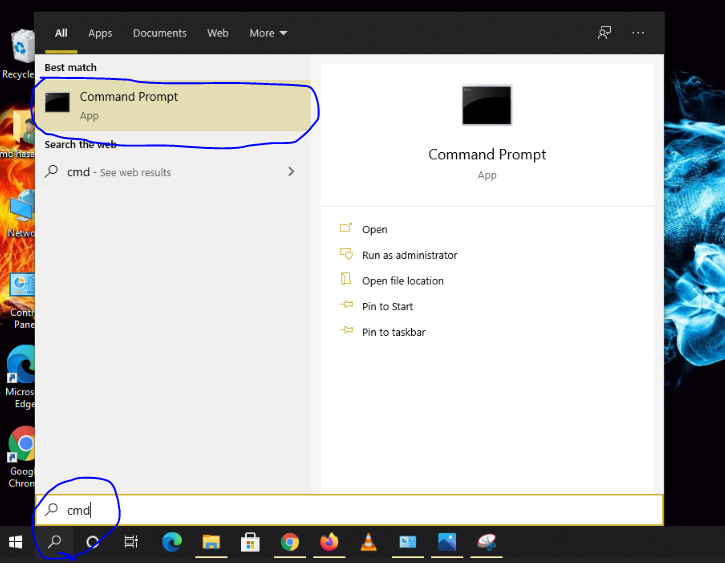
Task: Expand the More filter dropdown
Action: pos(268,33)
